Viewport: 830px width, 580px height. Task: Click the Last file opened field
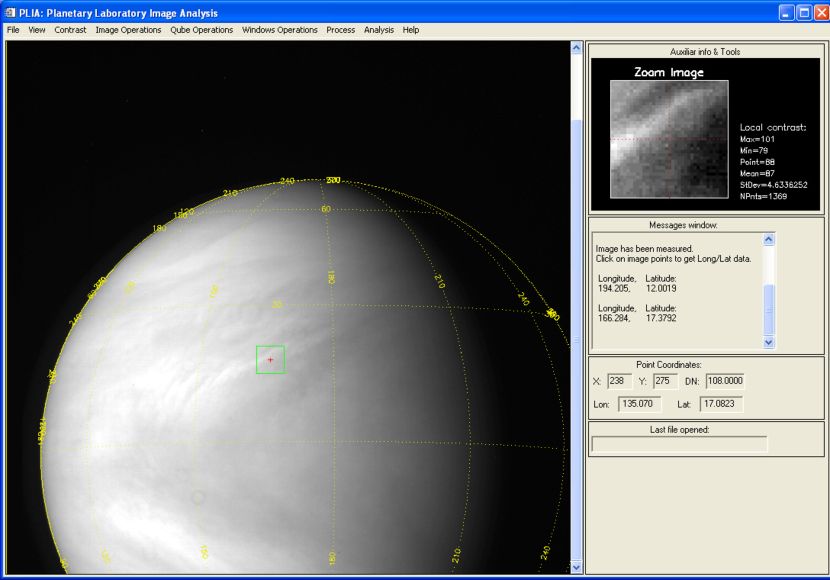click(680, 444)
